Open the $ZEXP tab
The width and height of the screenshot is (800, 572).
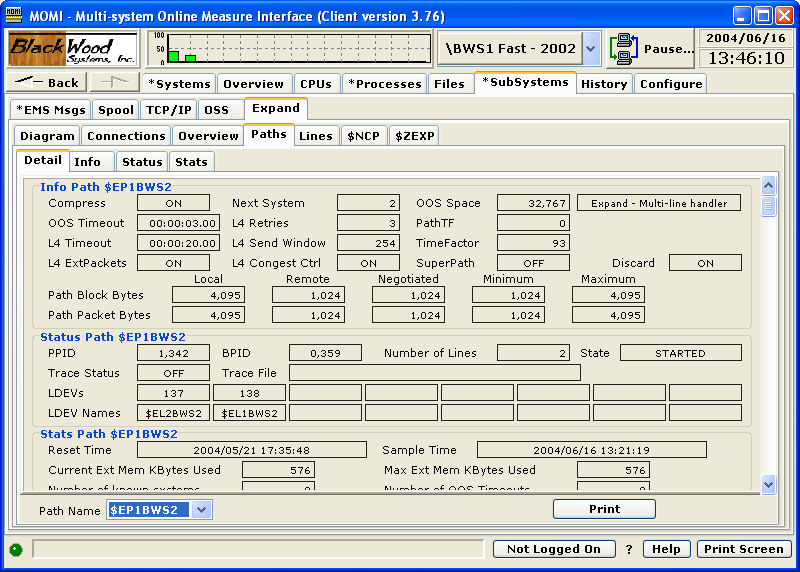click(413, 136)
